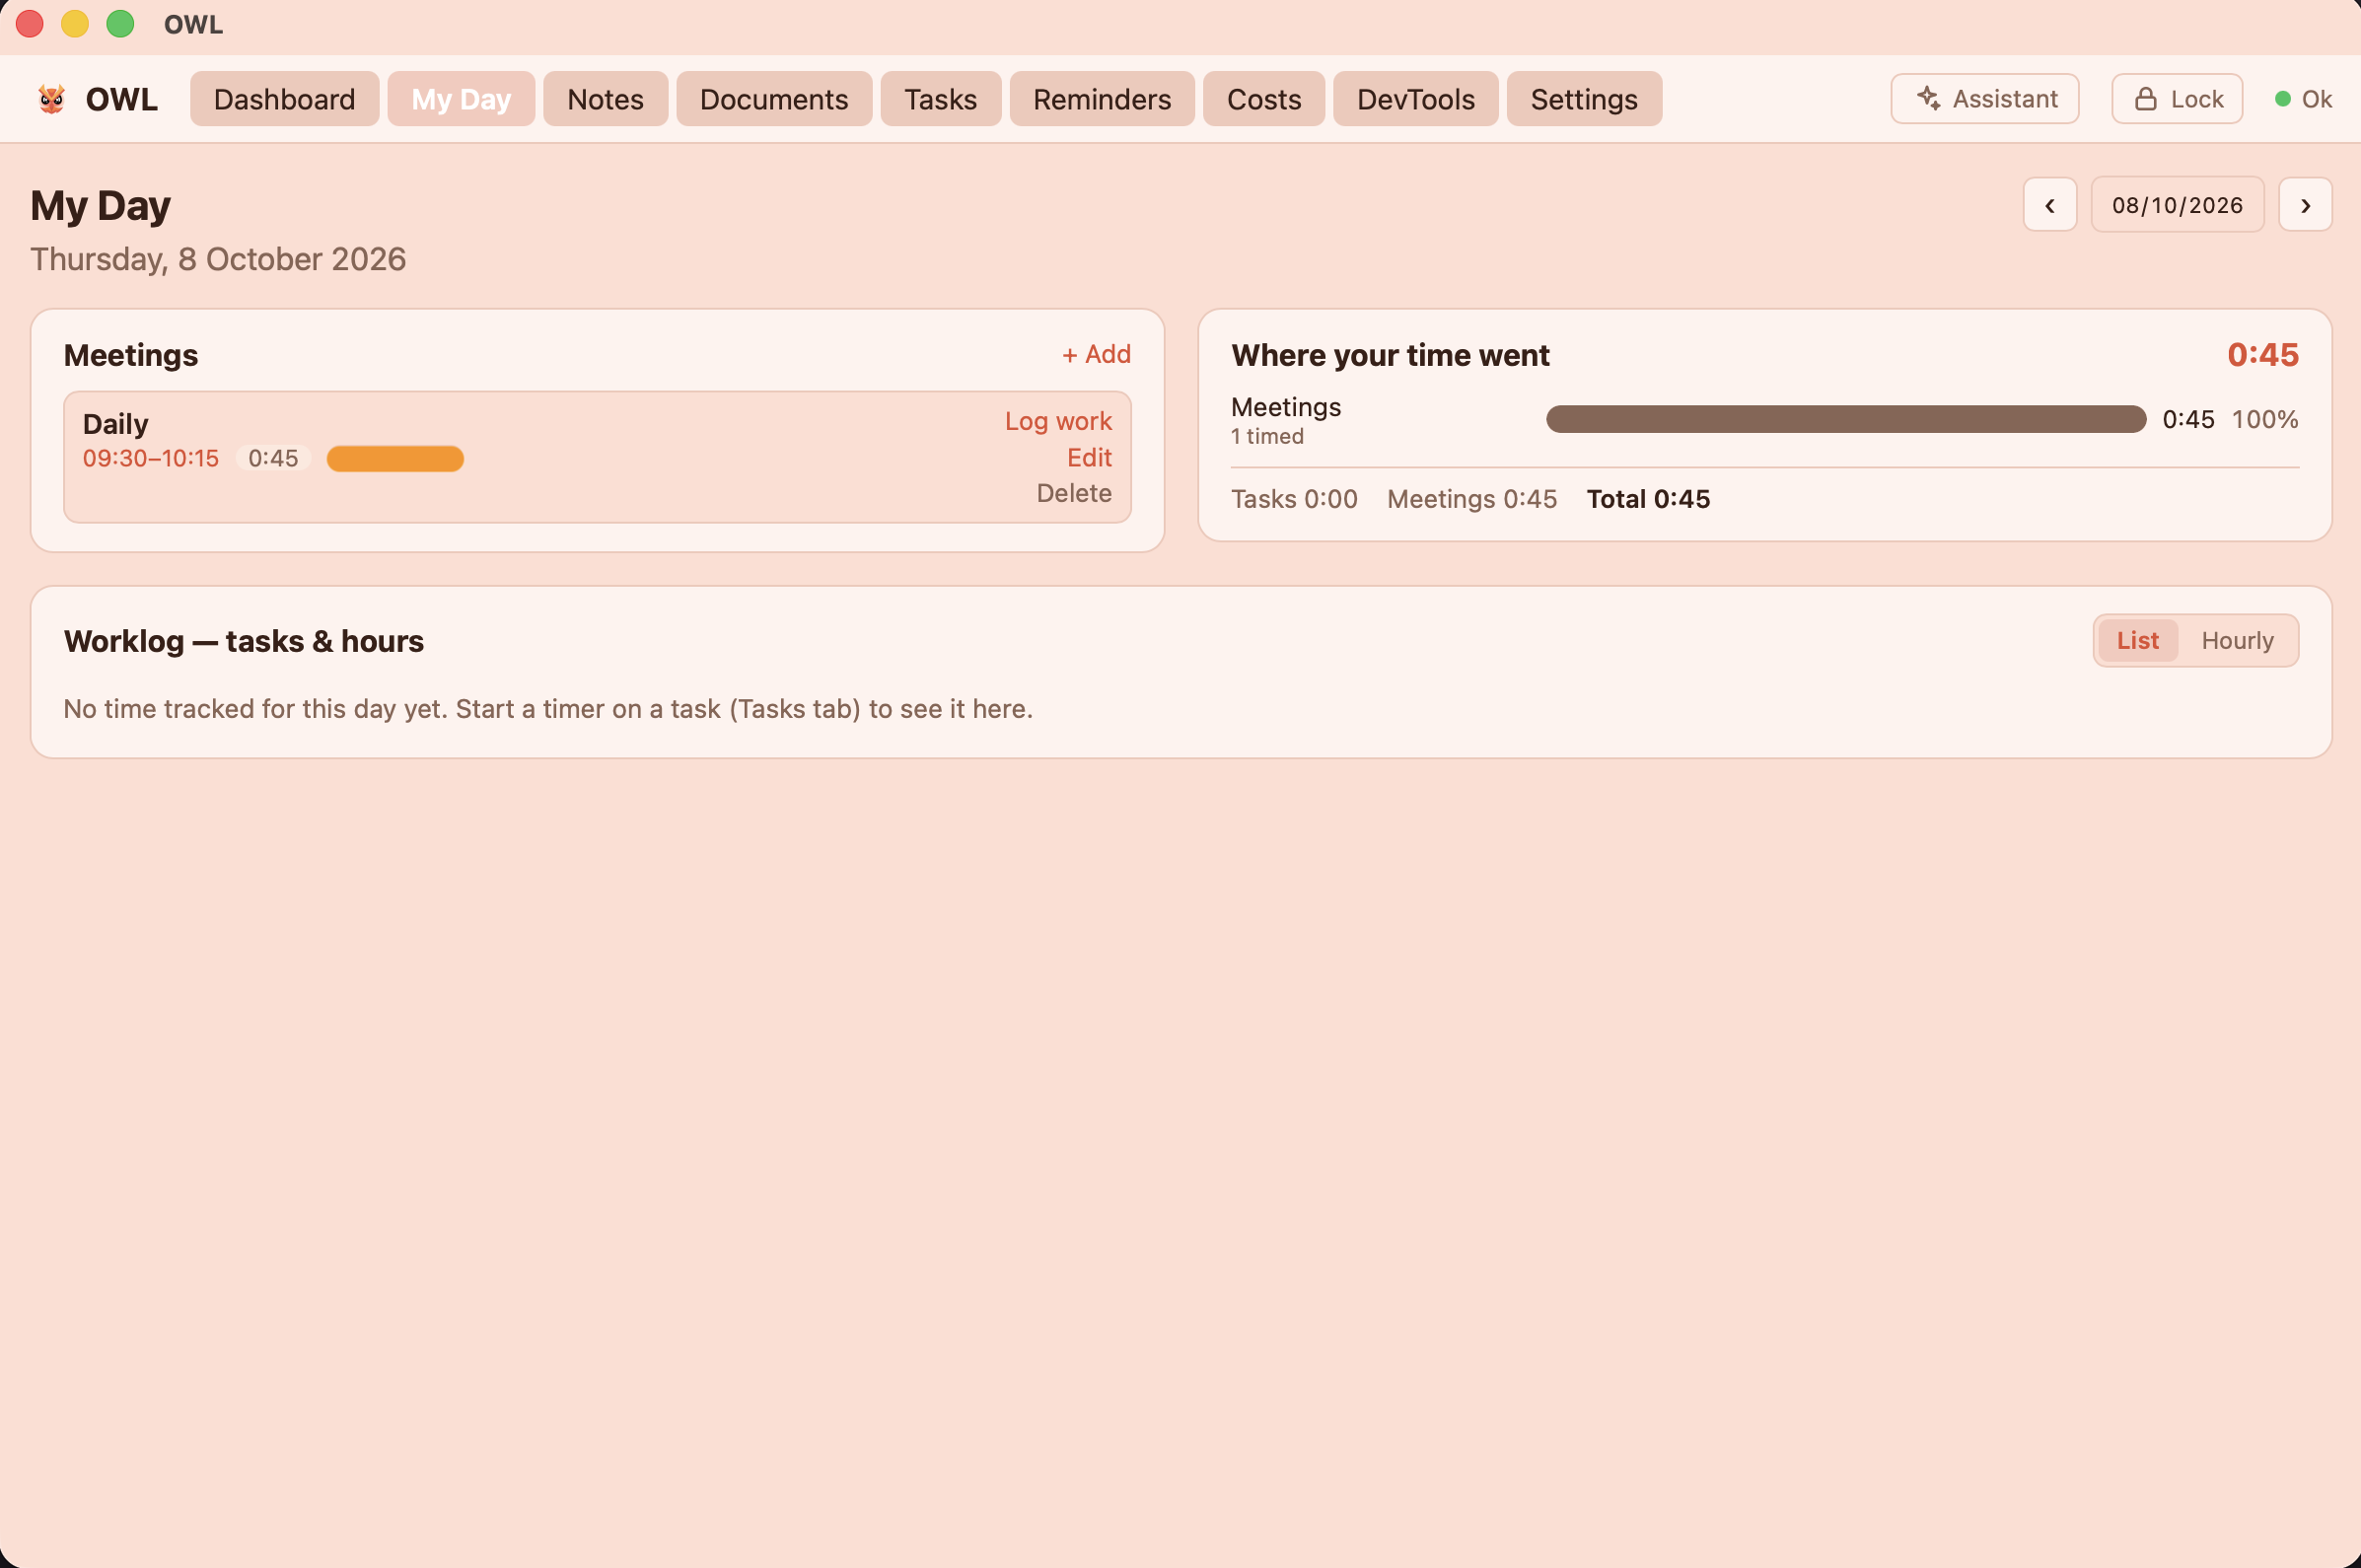Go to Costs tab
Screen dimensions: 2361x1568
tap(1264, 99)
